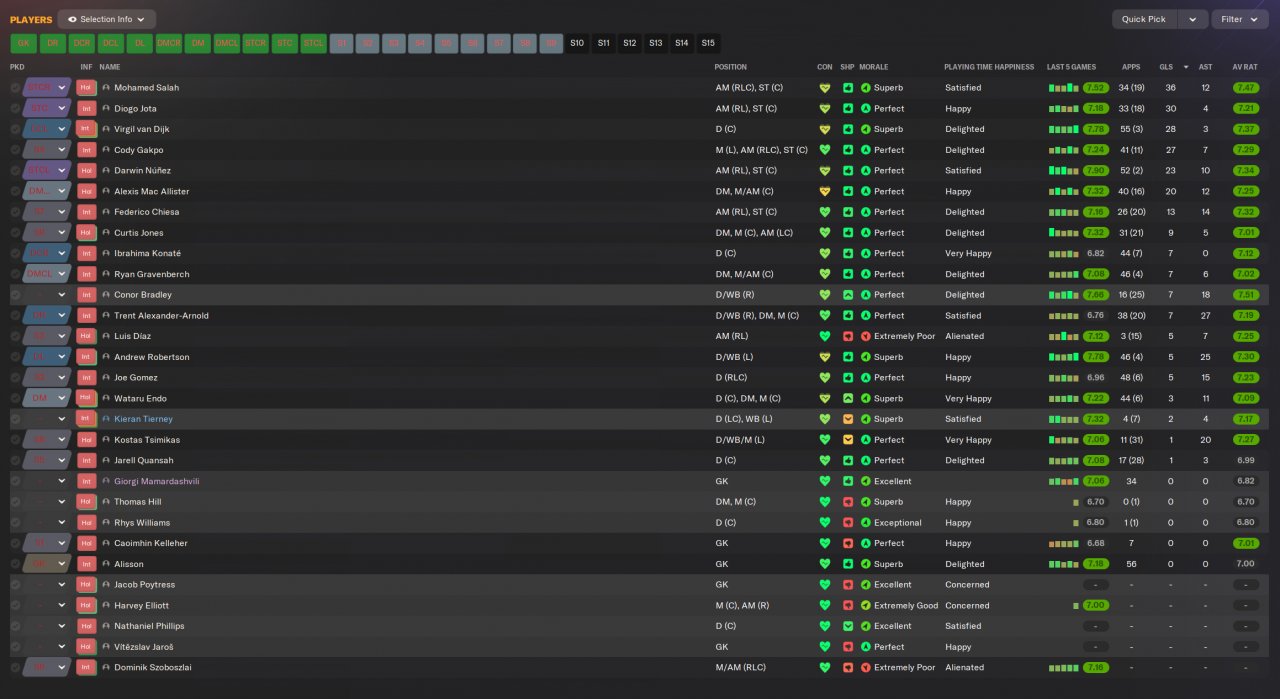Click Conor Bradley's 7.51 average rating pill
This screenshot has height=699, width=1280.
(x=1245, y=295)
